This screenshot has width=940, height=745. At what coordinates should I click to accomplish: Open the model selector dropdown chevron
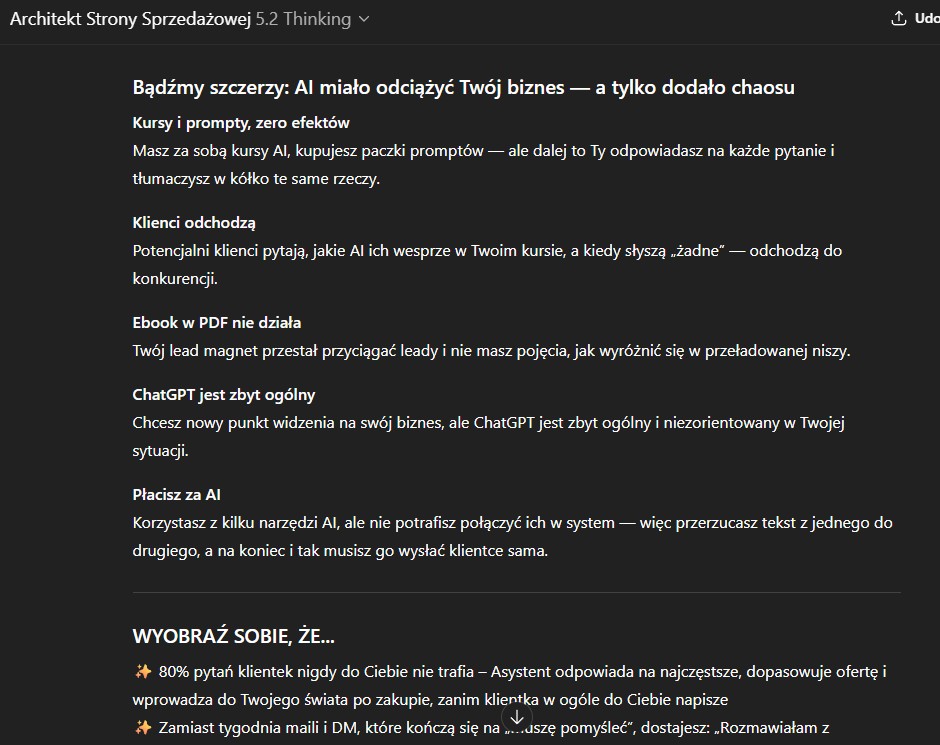pyautogui.click(x=363, y=19)
